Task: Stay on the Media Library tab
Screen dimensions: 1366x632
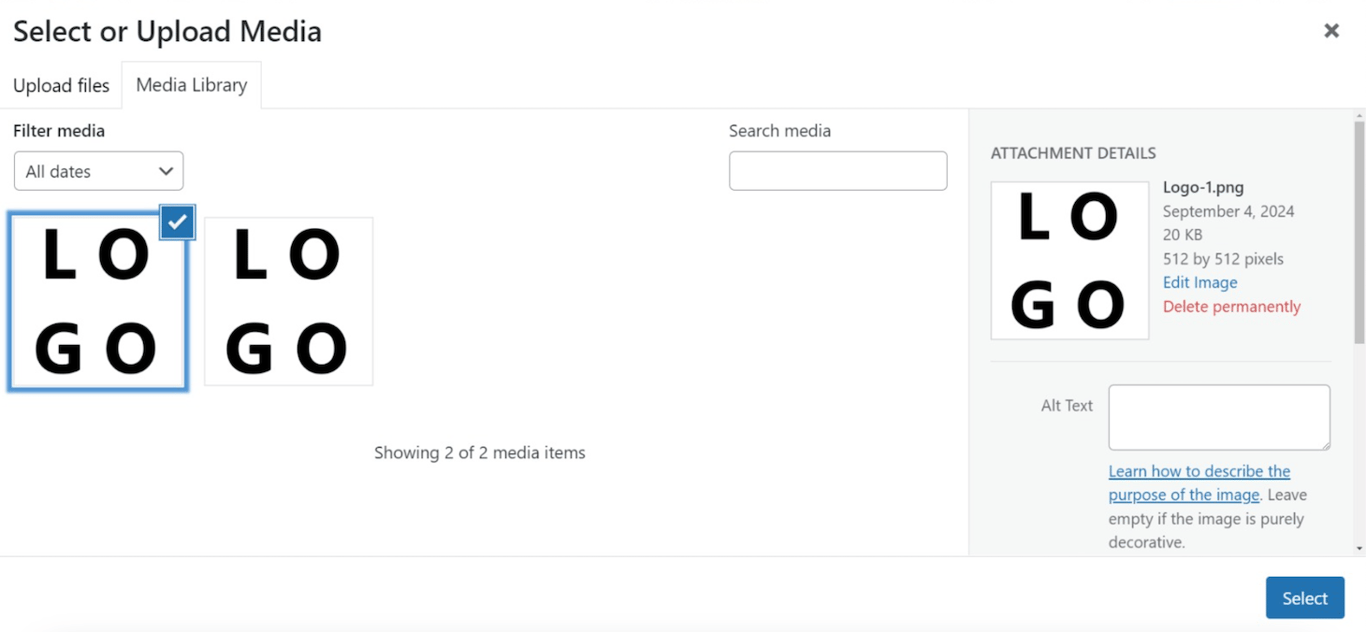Action: tap(191, 85)
